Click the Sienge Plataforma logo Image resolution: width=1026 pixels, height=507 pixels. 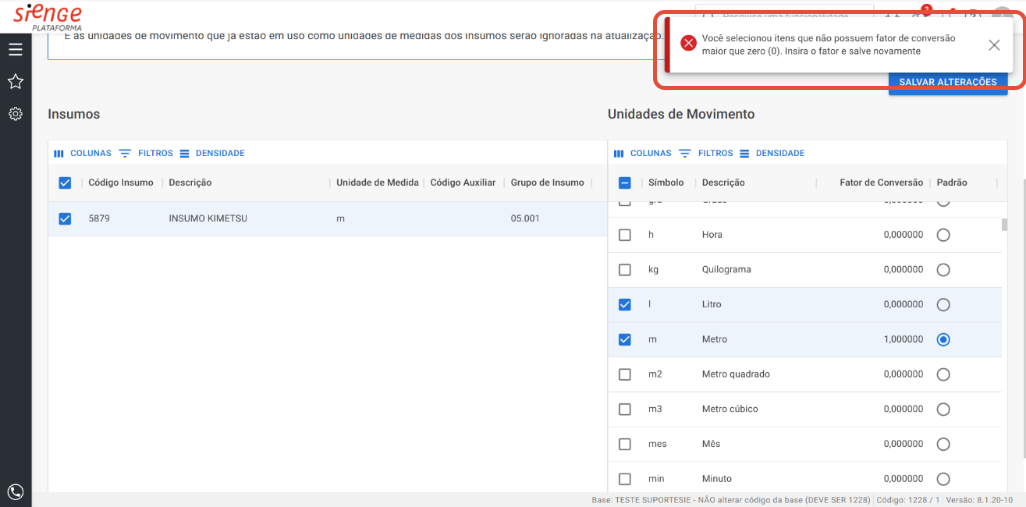48,17
